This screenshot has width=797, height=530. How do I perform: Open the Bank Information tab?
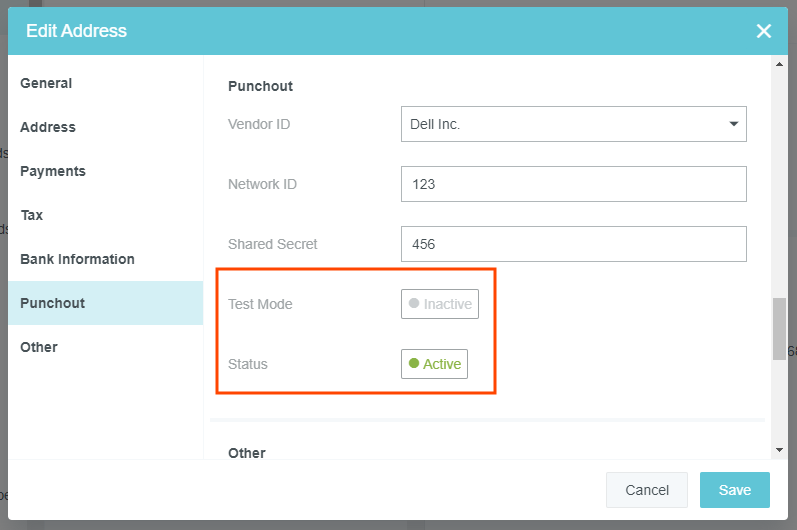[77, 259]
